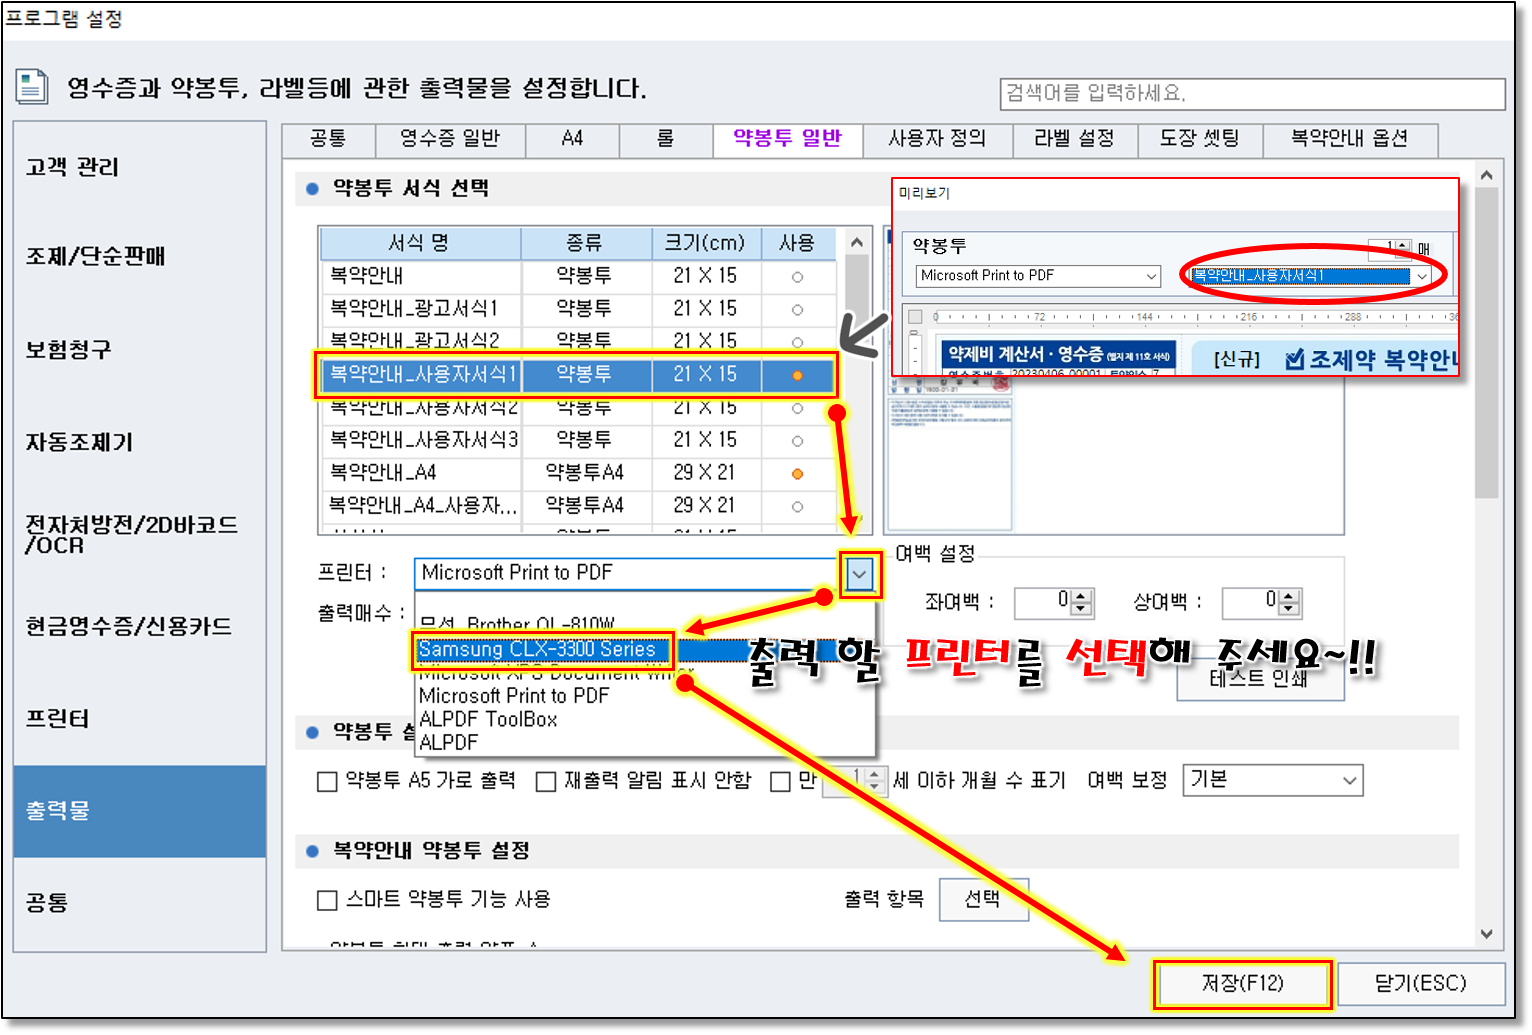Screen dimensions: 1532x1035
Task: Toggle 재출력 알림 표시 안함 checkbox
Action: (546, 781)
